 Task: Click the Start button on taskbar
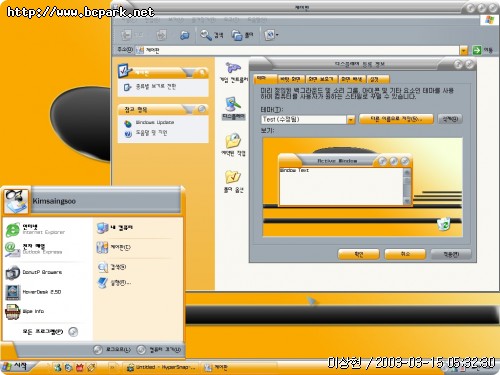point(16,366)
